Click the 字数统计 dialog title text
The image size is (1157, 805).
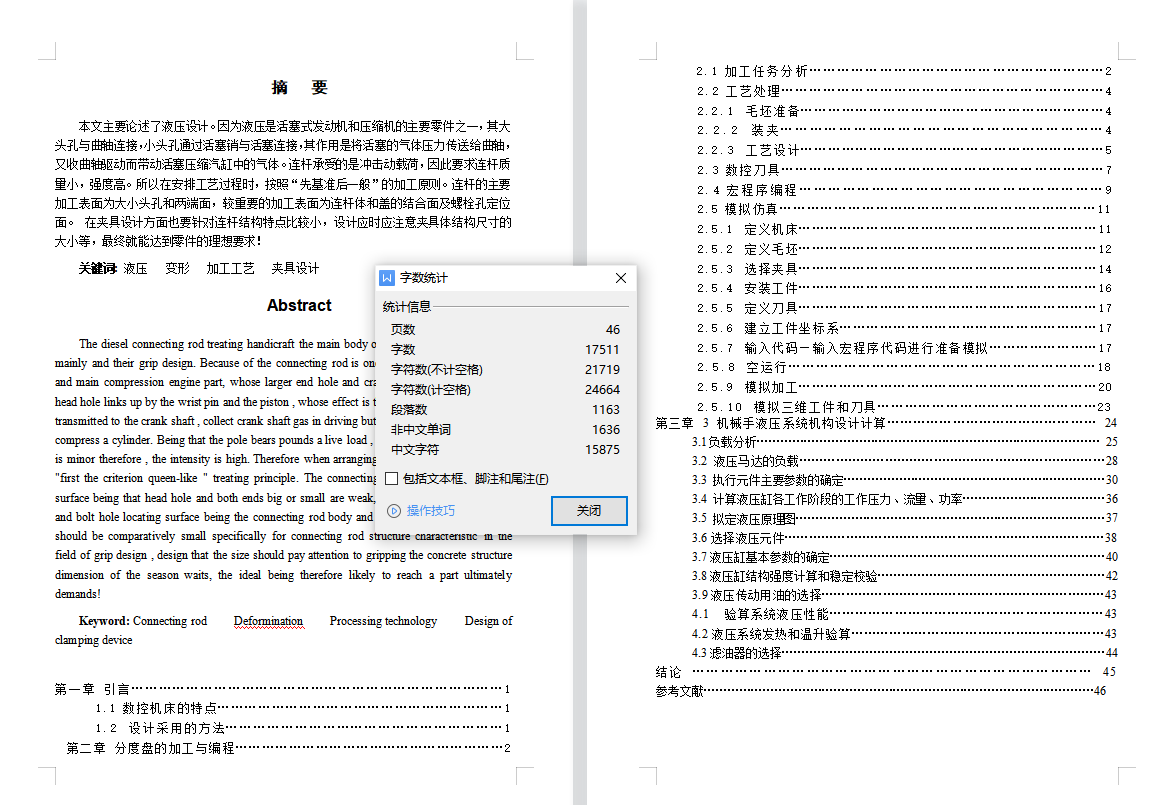click(424, 278)
